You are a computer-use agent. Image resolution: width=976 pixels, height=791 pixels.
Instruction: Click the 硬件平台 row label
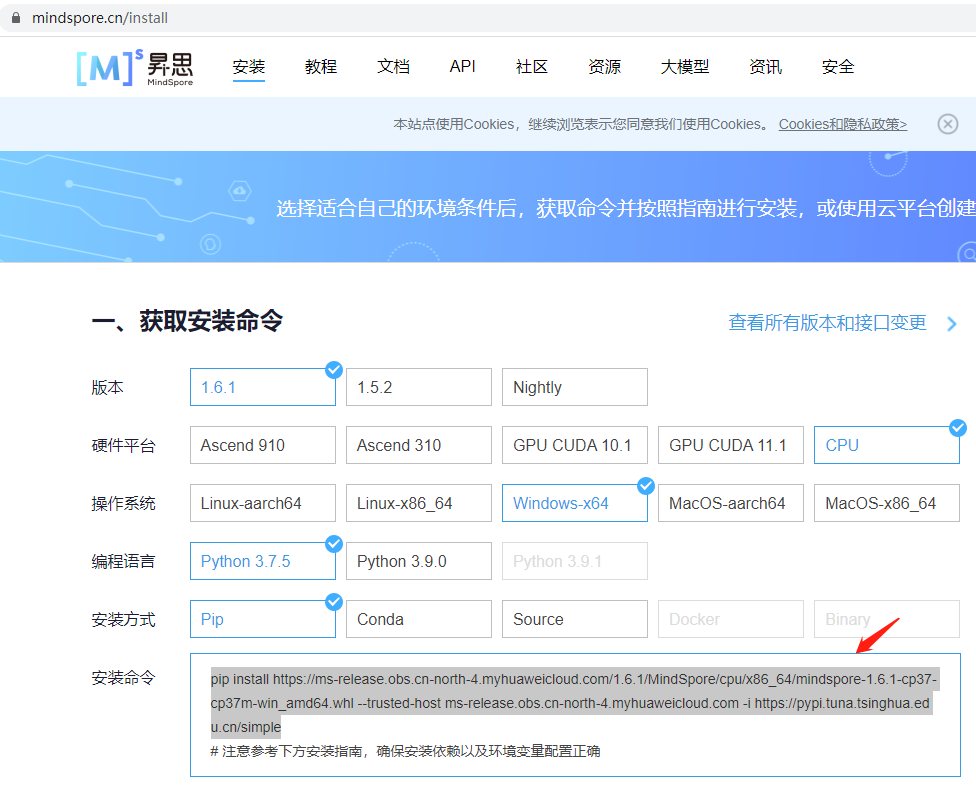123,446
